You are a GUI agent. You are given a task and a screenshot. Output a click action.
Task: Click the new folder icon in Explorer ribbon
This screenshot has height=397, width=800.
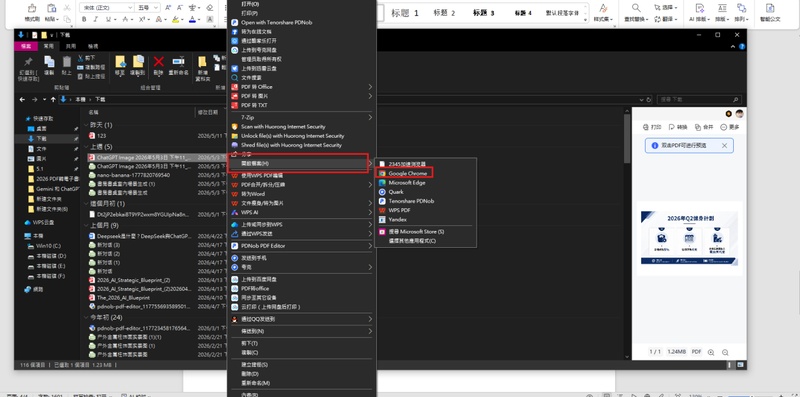coord(203,62)
